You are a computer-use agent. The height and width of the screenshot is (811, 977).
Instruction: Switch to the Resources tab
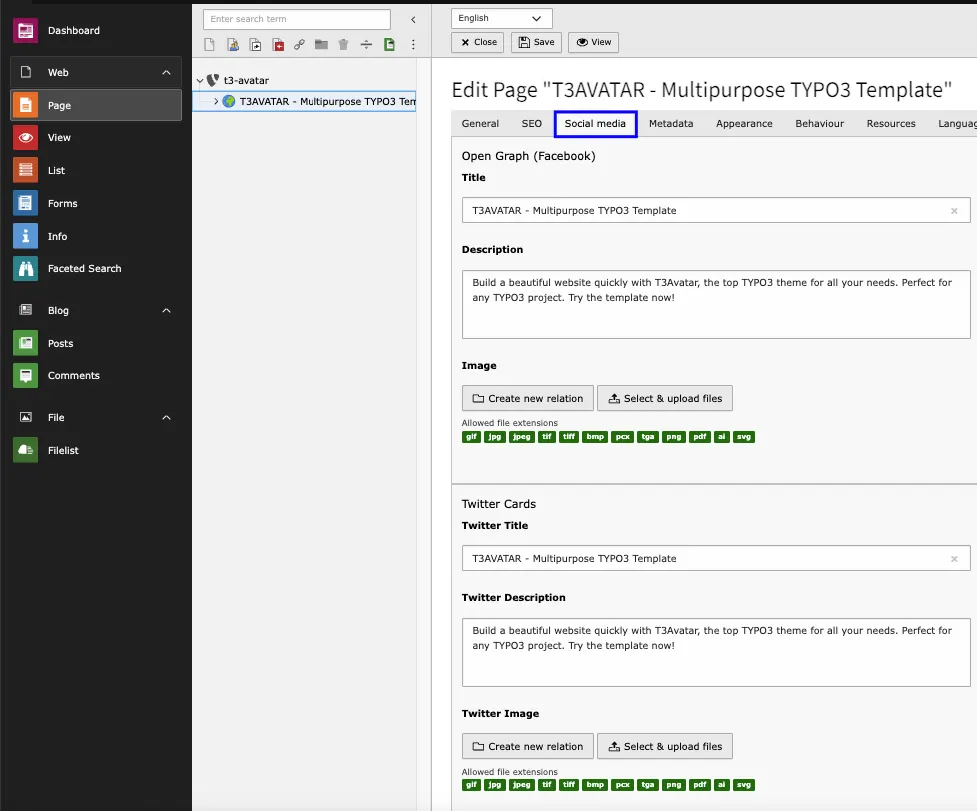[891, 123]
